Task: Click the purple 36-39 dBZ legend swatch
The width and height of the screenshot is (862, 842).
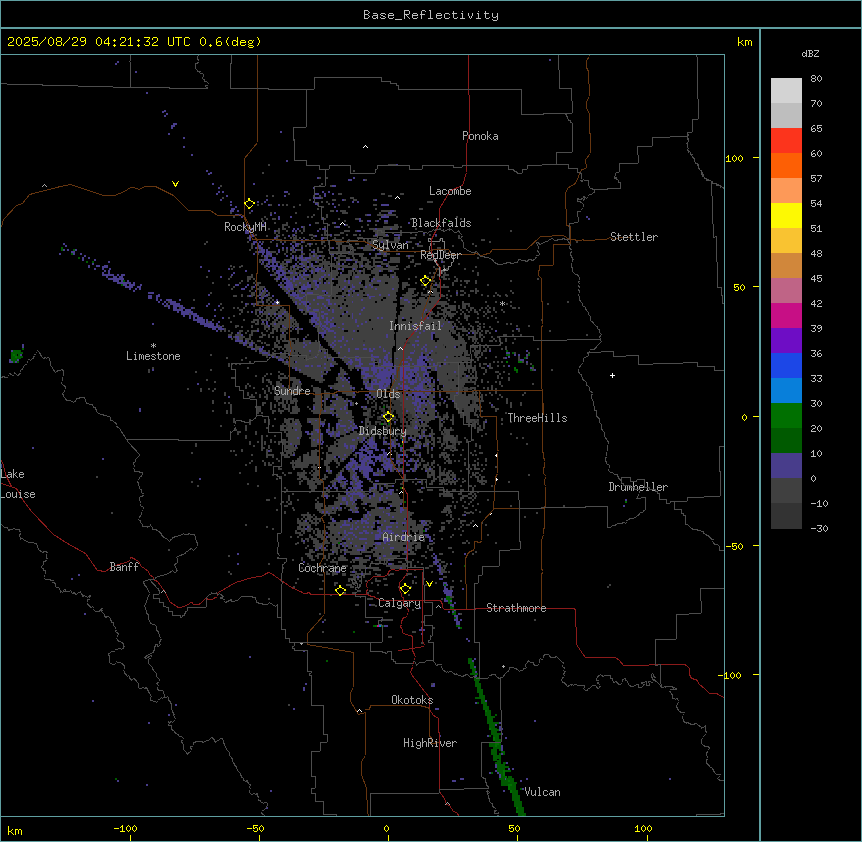Action: (786, 341)
